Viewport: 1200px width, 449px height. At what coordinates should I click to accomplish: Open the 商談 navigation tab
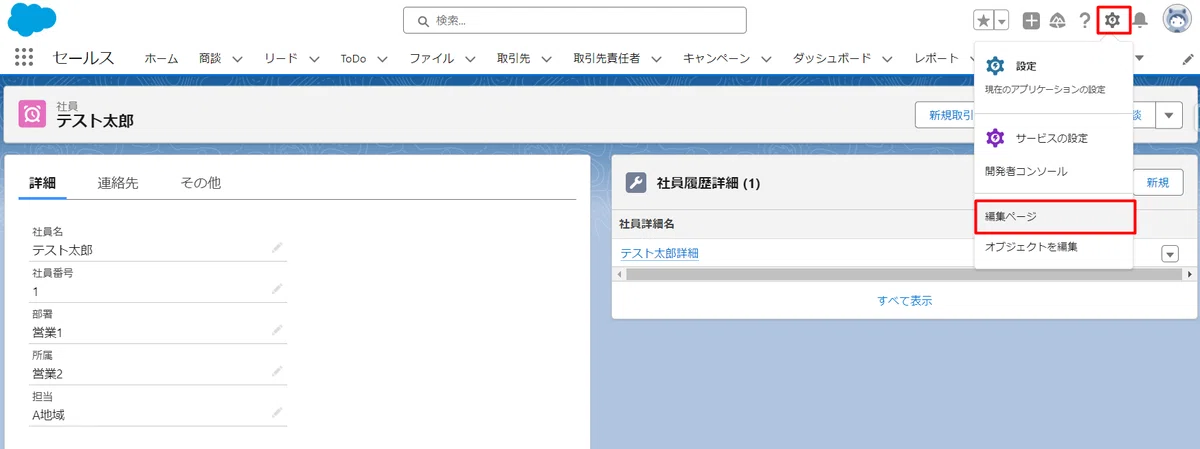[211, 59]
